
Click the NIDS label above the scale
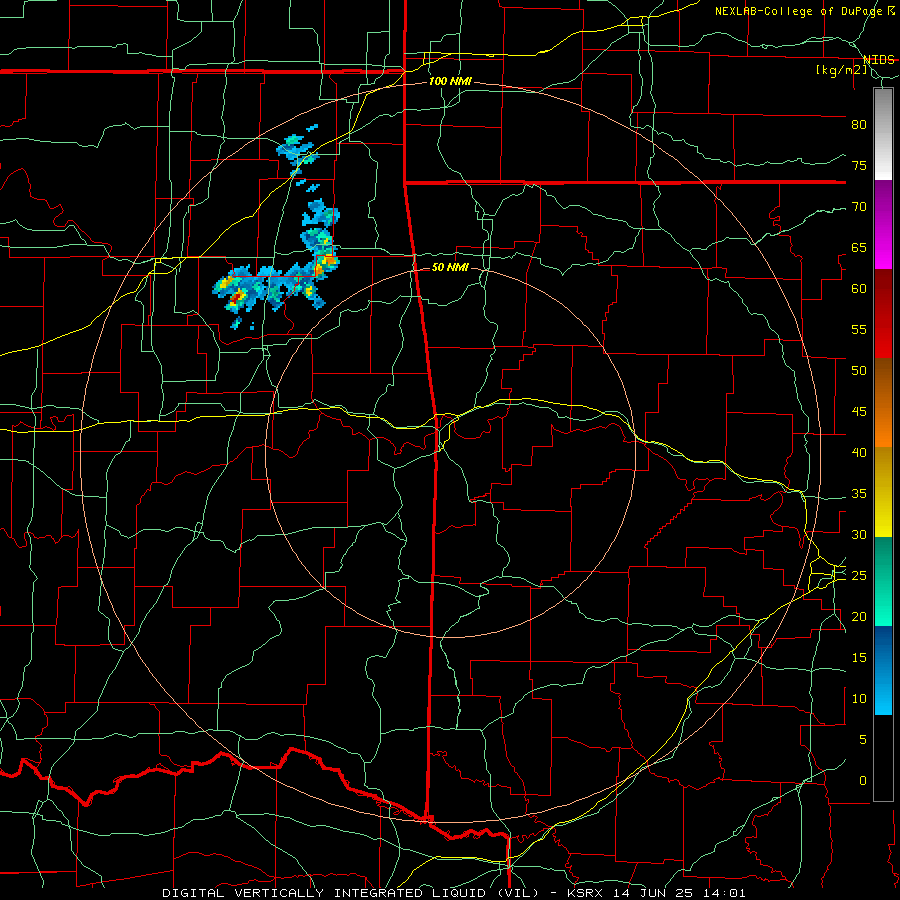878,60
